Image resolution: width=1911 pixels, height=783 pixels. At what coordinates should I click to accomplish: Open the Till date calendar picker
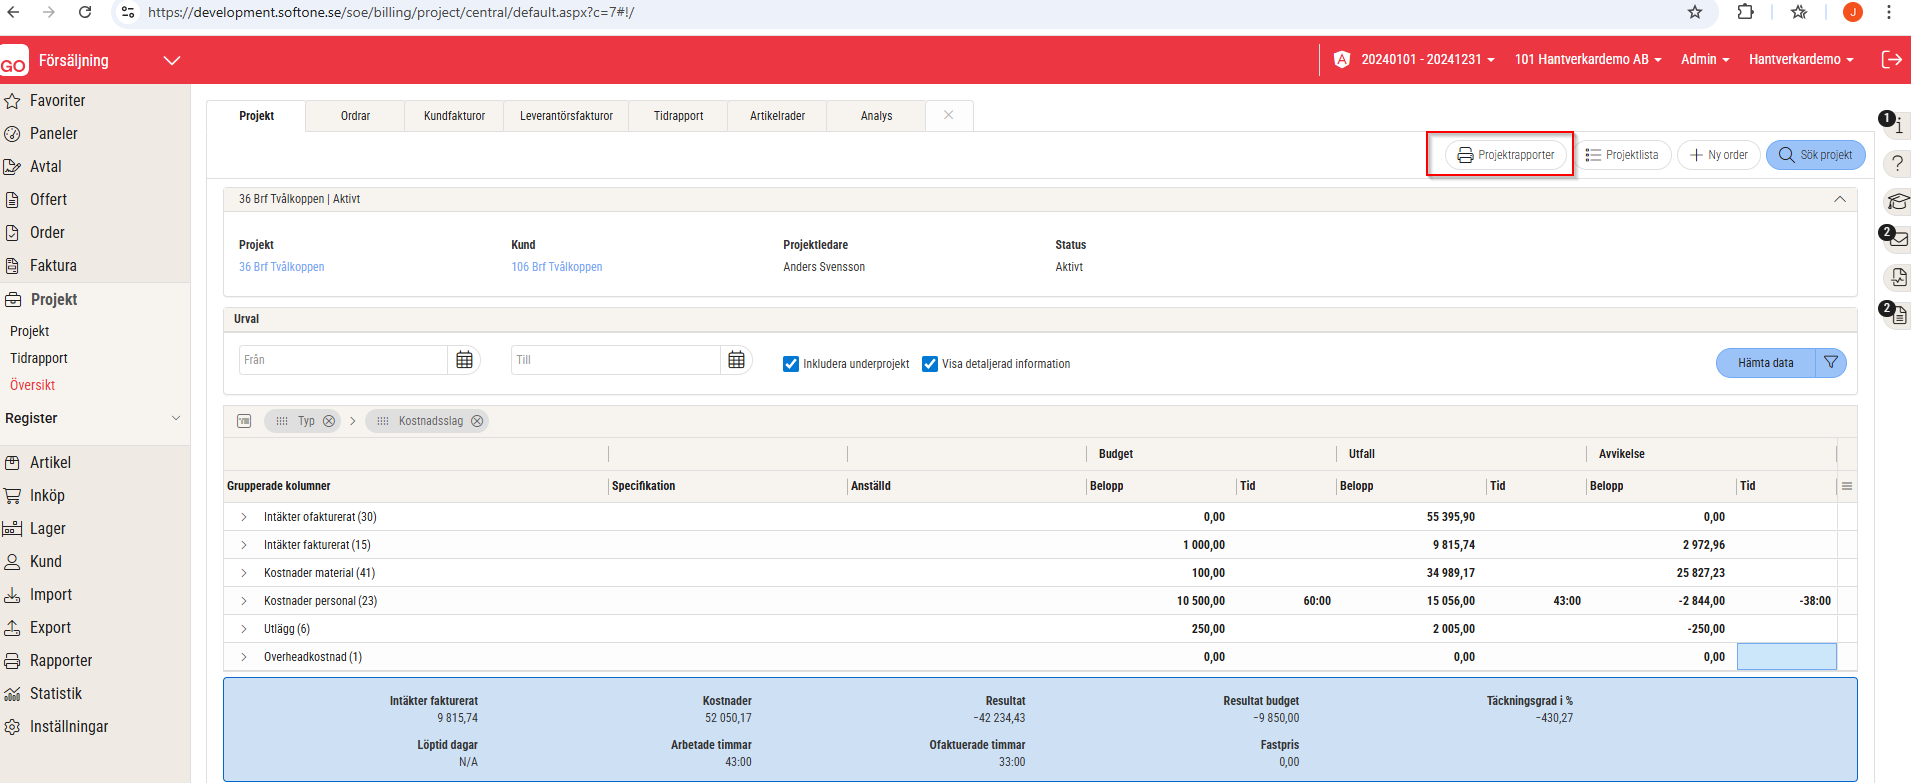click(x=736, y=360)
